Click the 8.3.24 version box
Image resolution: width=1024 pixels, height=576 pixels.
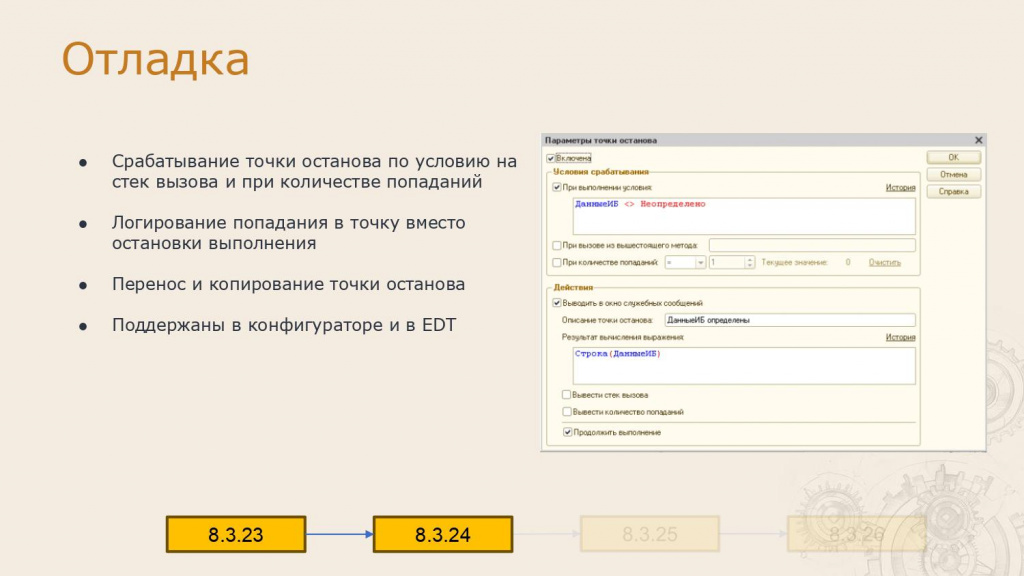coord(443,534)
